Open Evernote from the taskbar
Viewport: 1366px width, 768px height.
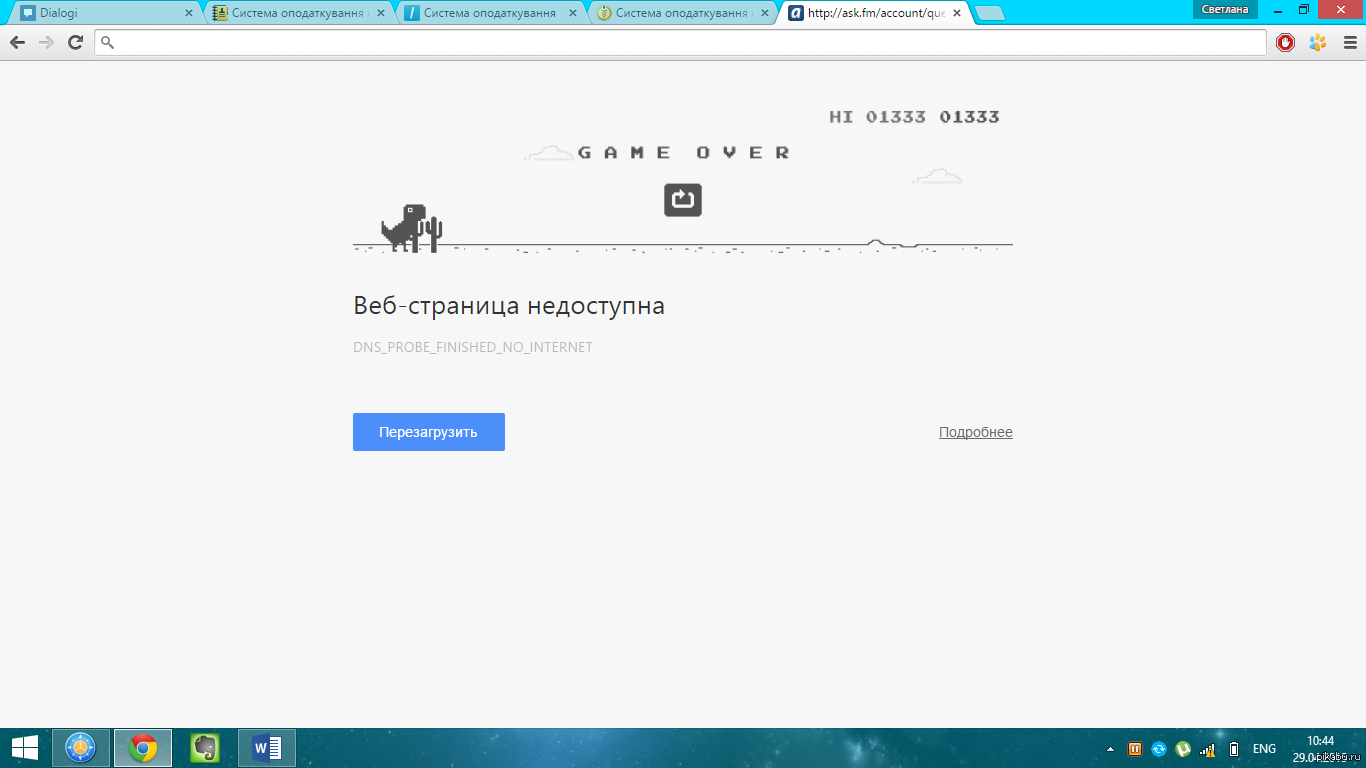(x=205, y=748)
